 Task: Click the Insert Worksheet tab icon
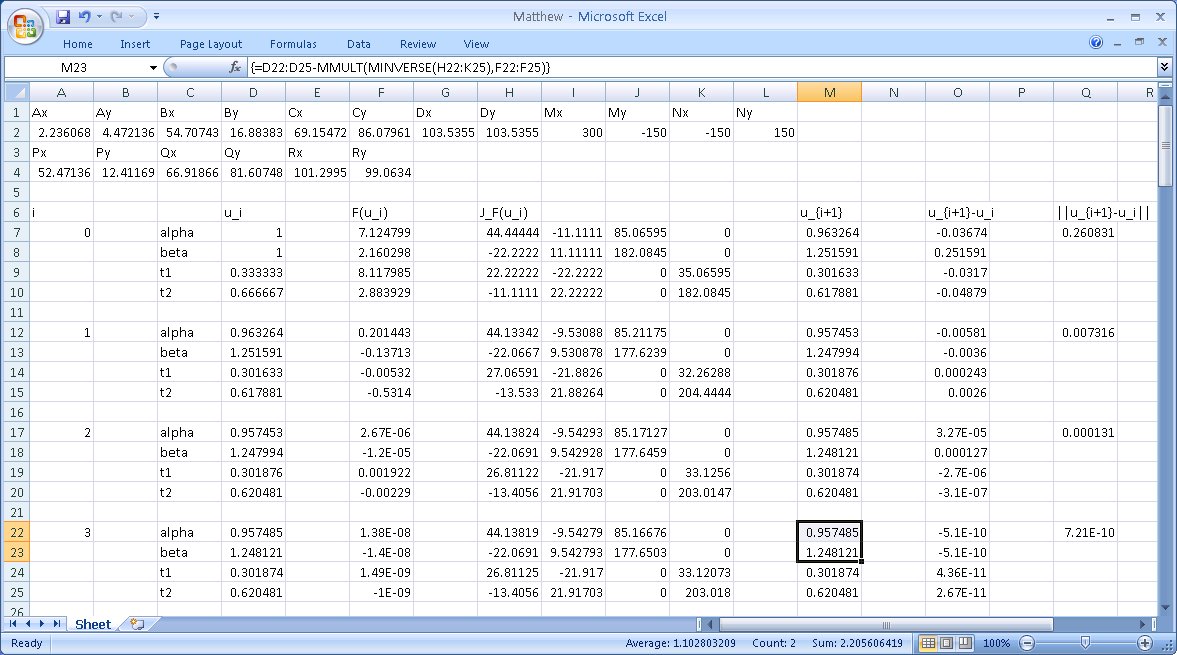[138, 624]
